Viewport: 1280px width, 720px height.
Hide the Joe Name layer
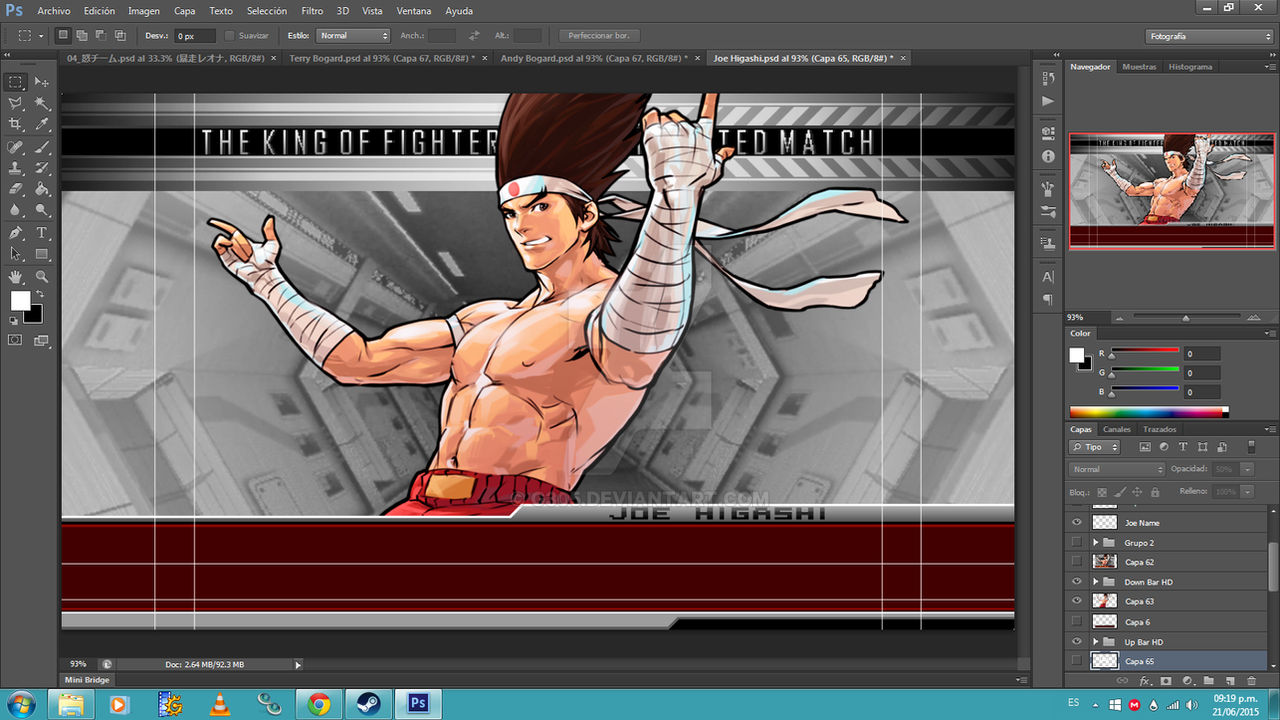(x=1077, y=522)
